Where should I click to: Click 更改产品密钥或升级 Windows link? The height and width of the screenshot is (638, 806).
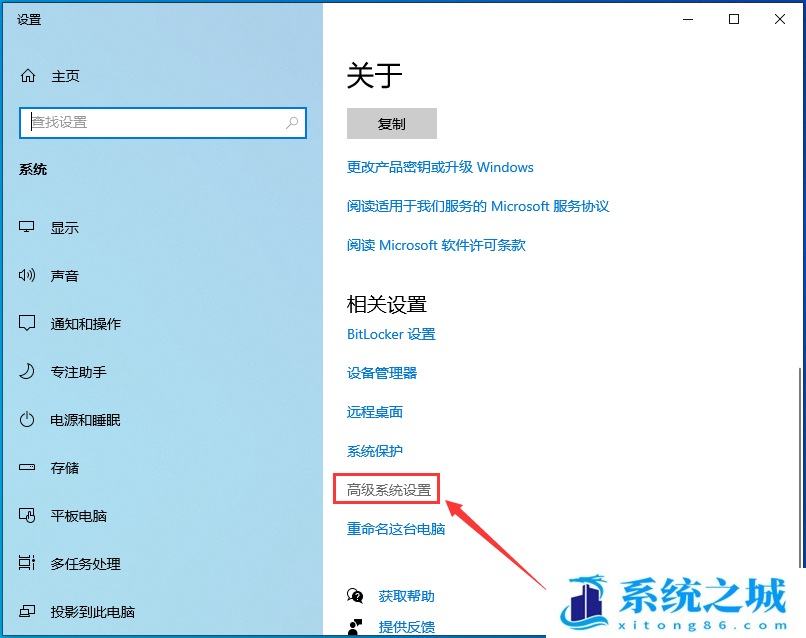438,167
